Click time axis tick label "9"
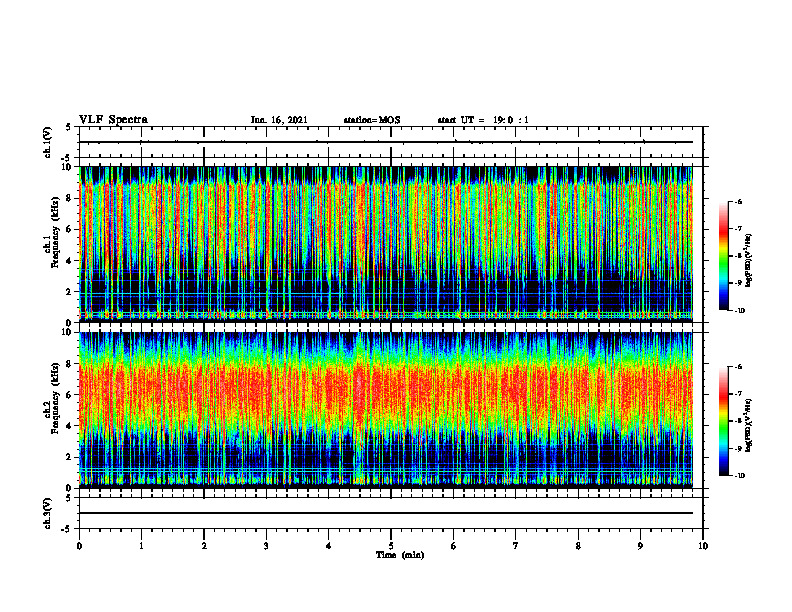The width and height of the screenshot is (792, 612). point(640,546)
